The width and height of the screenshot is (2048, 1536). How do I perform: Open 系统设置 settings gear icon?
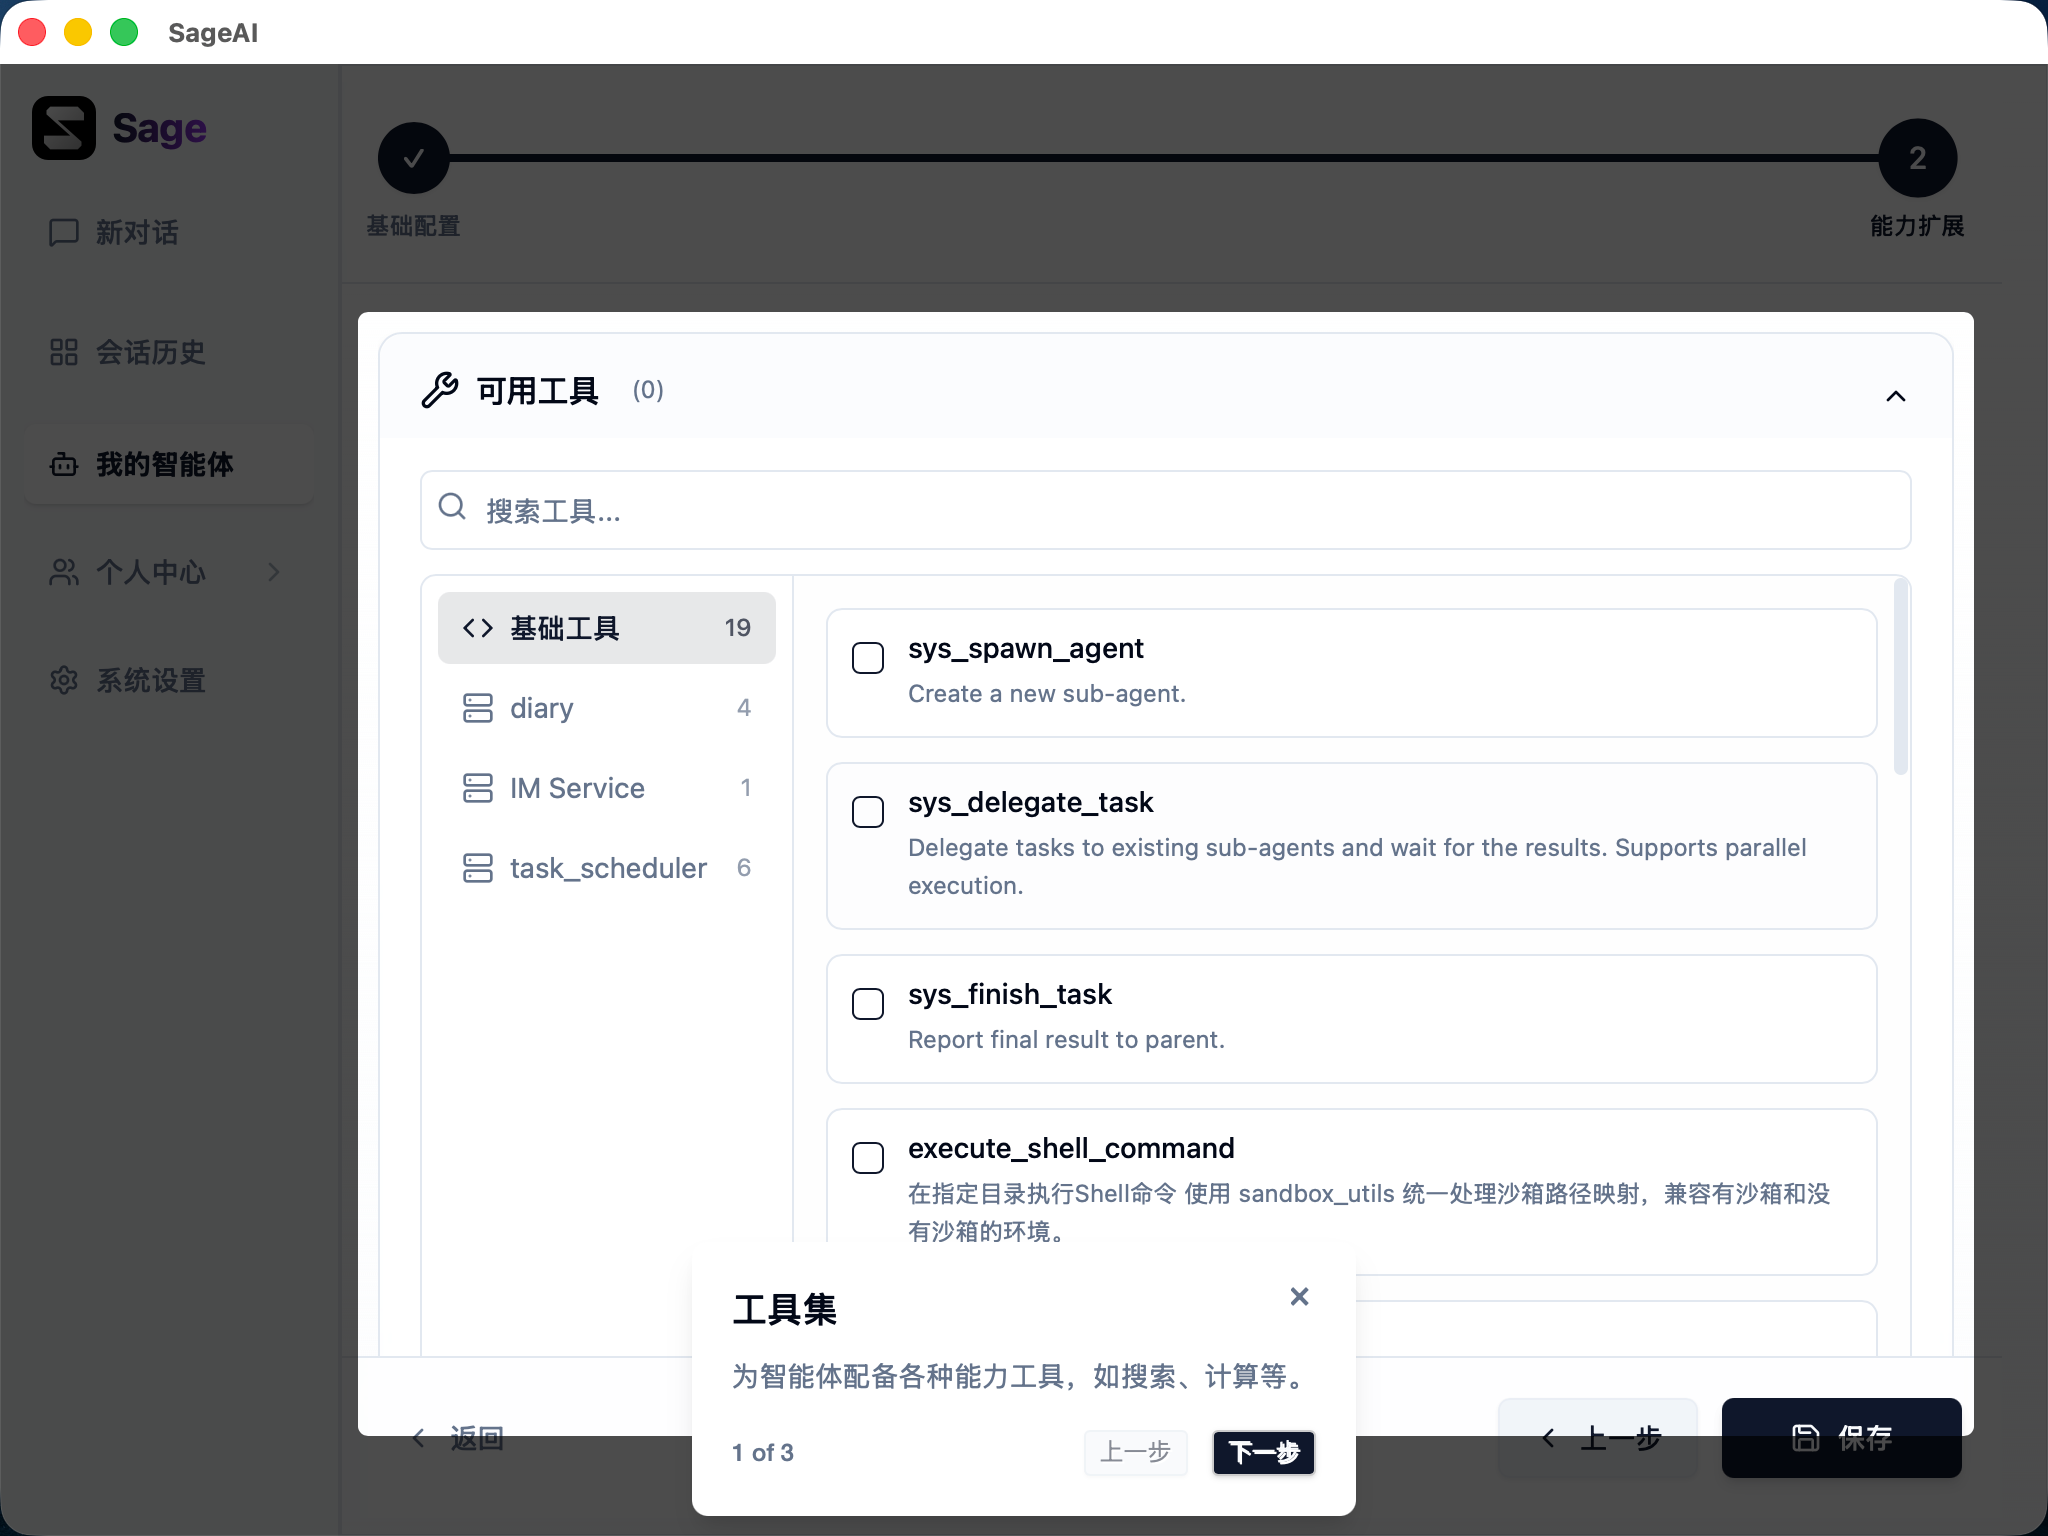pyautogui.click(x=62, y=680)
